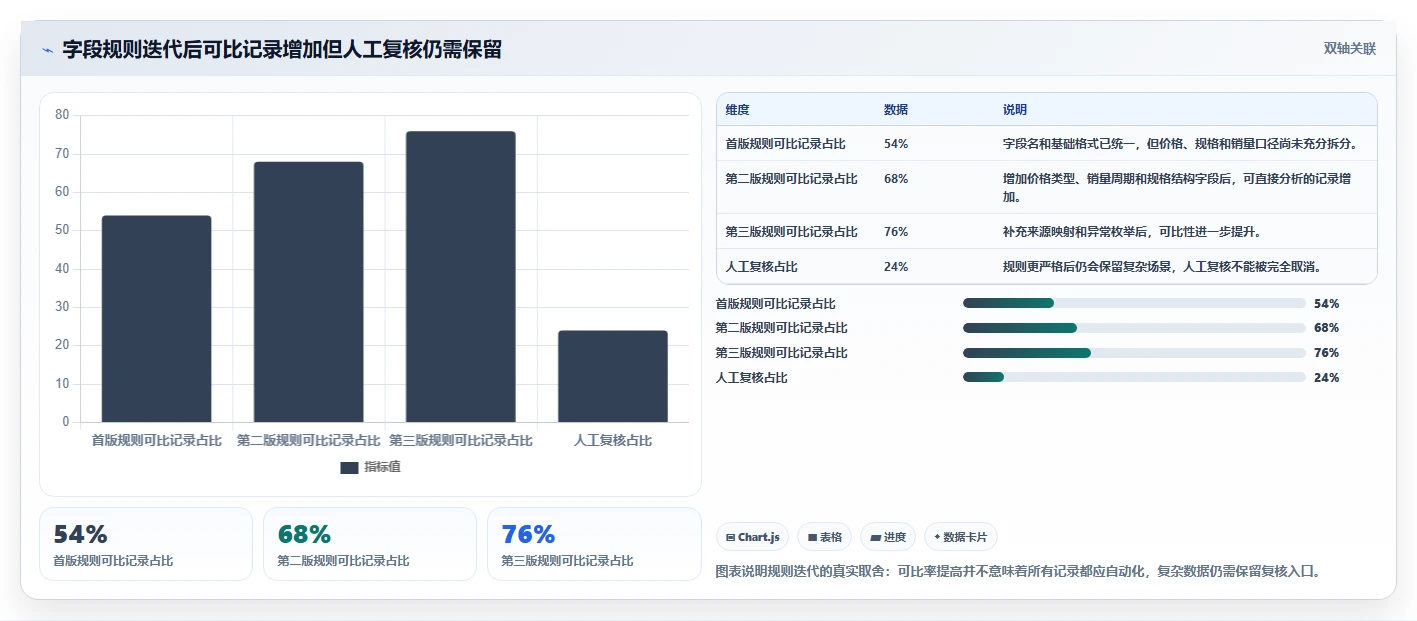This screenshot has height=621, width=1417.
Task: Click description about 补充来源映射和异常枚举
Action: click(x=1132, y=232)
